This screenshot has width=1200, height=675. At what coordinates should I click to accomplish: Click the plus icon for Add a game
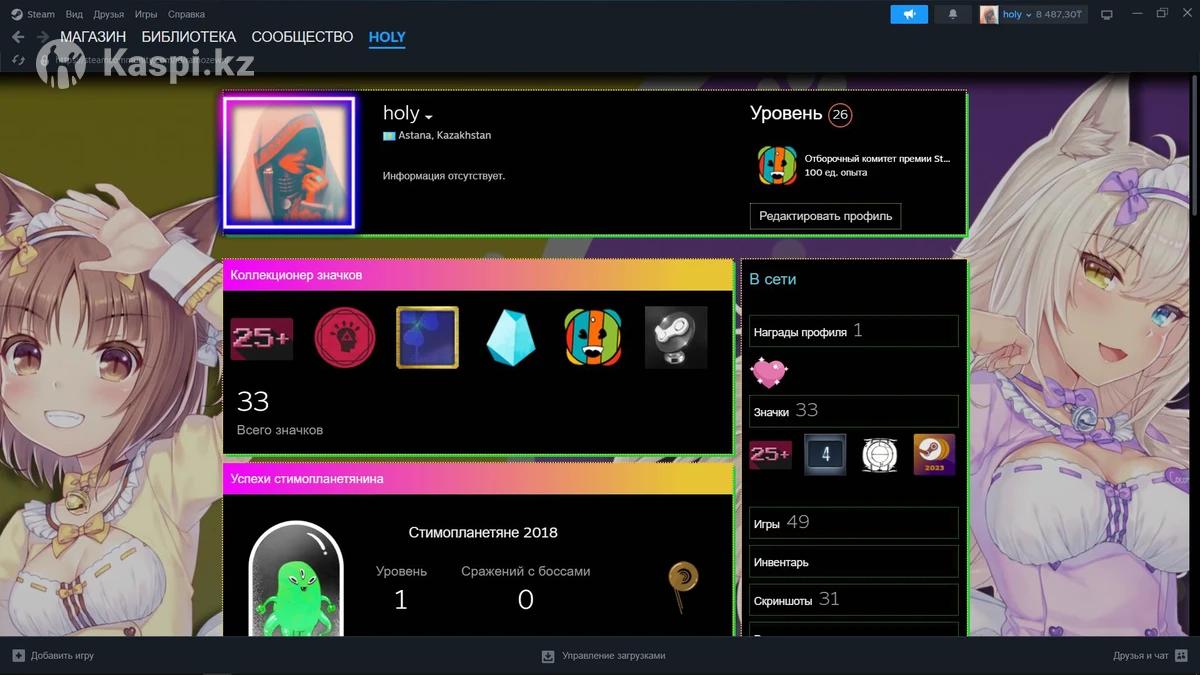pyautogui.click(x=18, y=656)
